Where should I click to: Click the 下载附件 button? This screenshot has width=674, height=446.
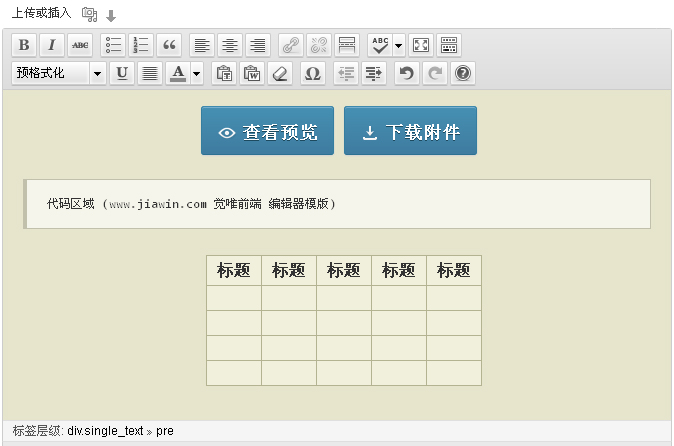410,132
